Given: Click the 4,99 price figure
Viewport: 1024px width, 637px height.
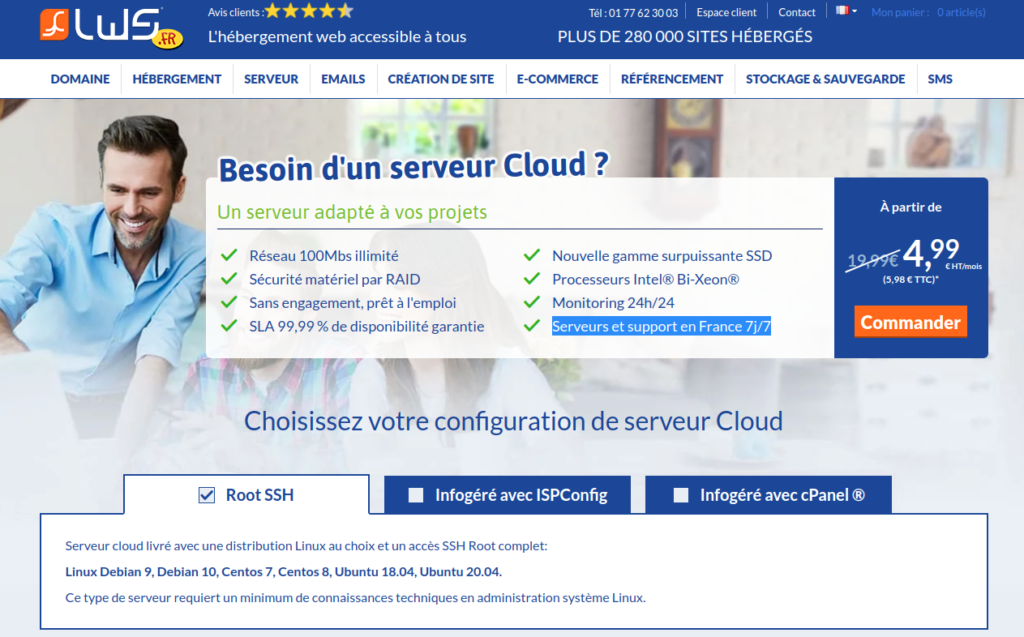Looking at the screenshot, I should click(931, 252).
